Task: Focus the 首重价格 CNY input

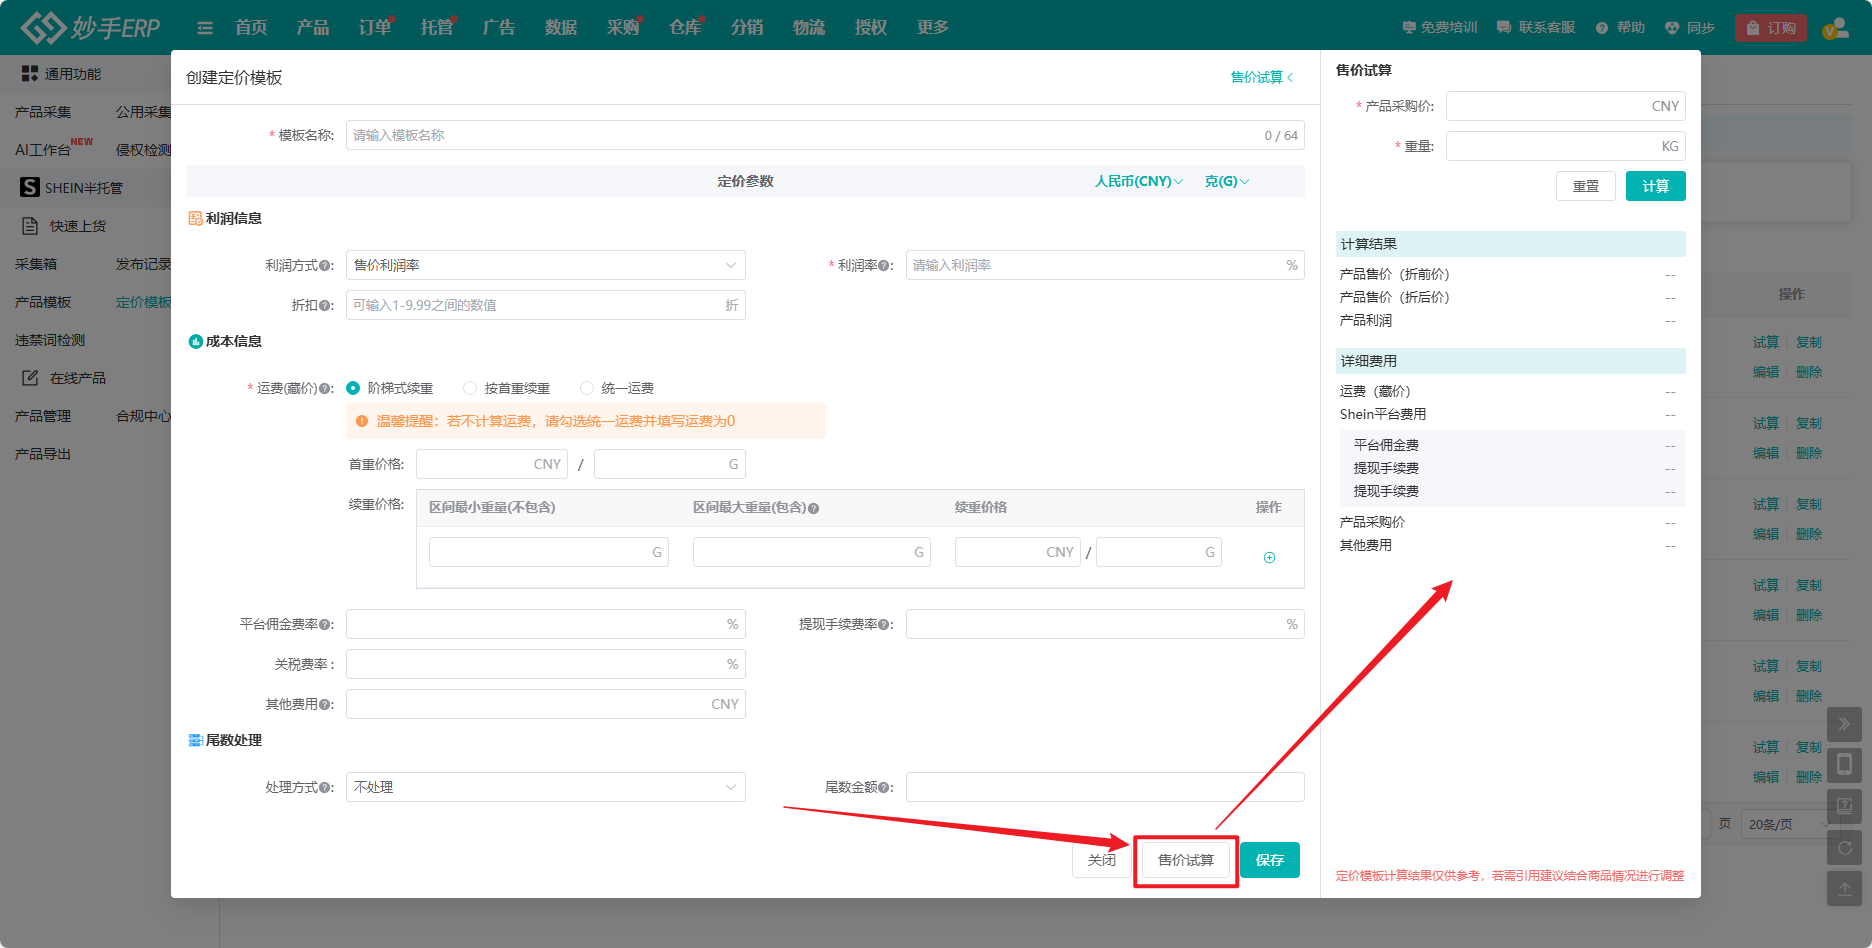Action: point(492,464)
